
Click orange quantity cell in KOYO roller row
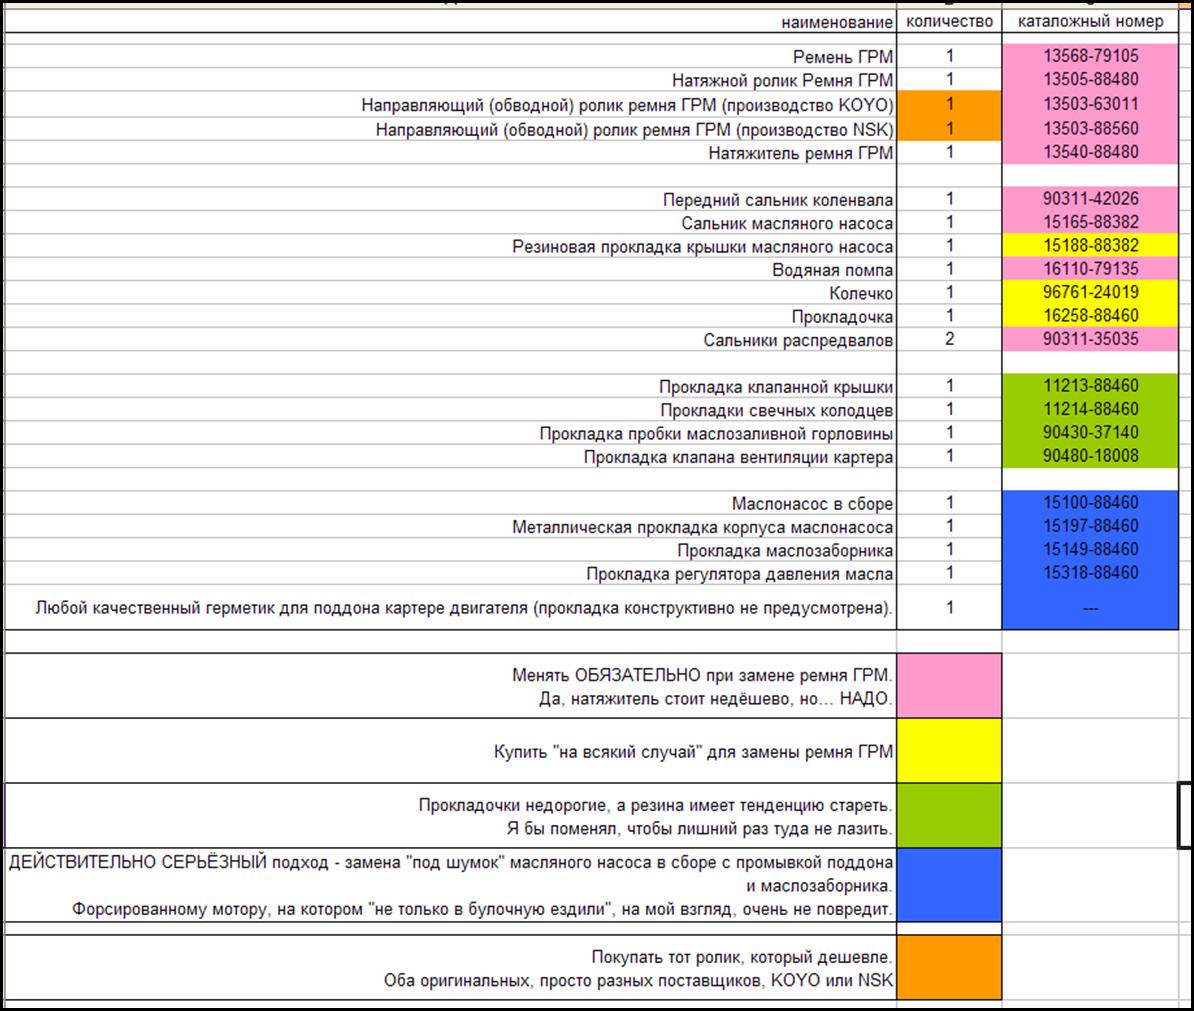pos(949,104)
